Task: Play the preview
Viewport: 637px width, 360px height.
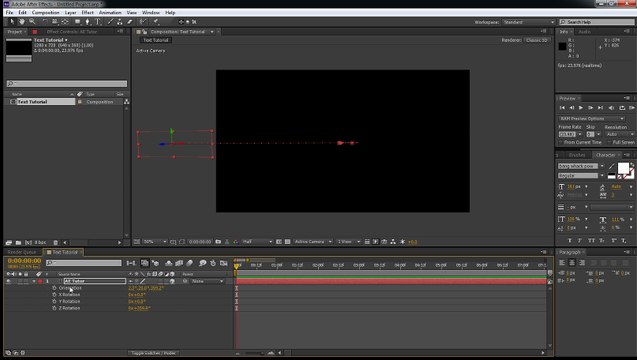Action: click(581, 108)
